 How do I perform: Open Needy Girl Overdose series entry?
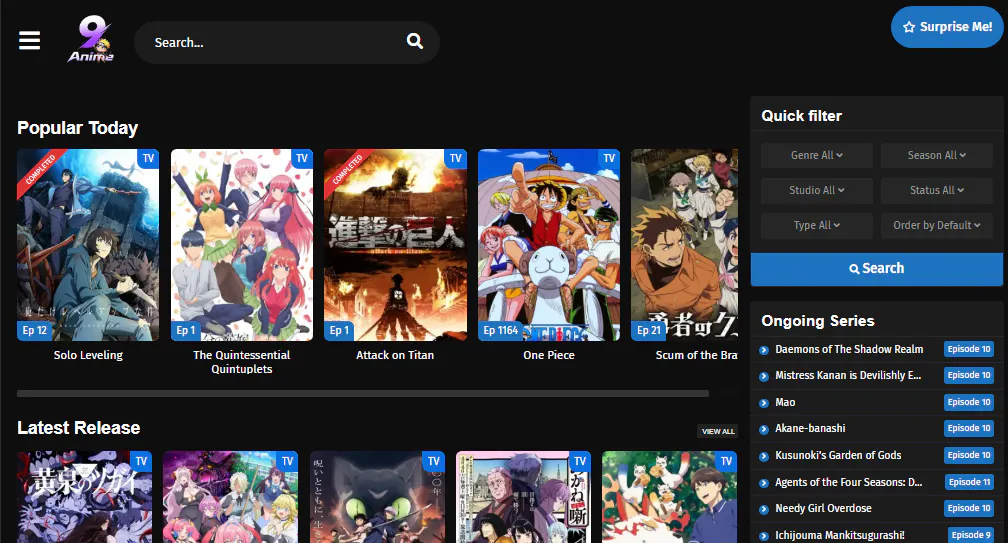(x=824, y=508)
